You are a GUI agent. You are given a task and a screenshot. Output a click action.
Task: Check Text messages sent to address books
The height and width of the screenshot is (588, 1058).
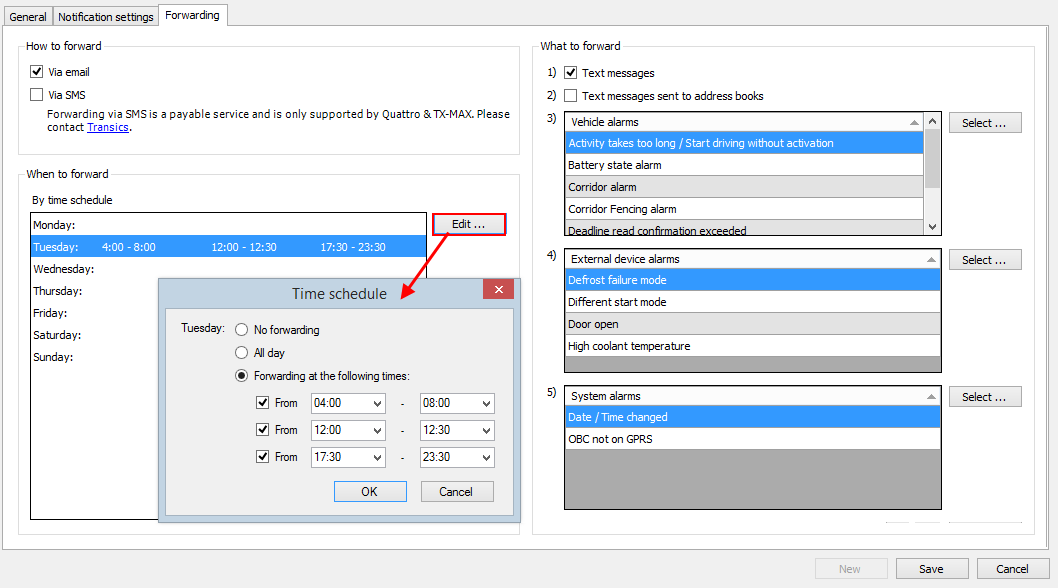click(570, 96)
